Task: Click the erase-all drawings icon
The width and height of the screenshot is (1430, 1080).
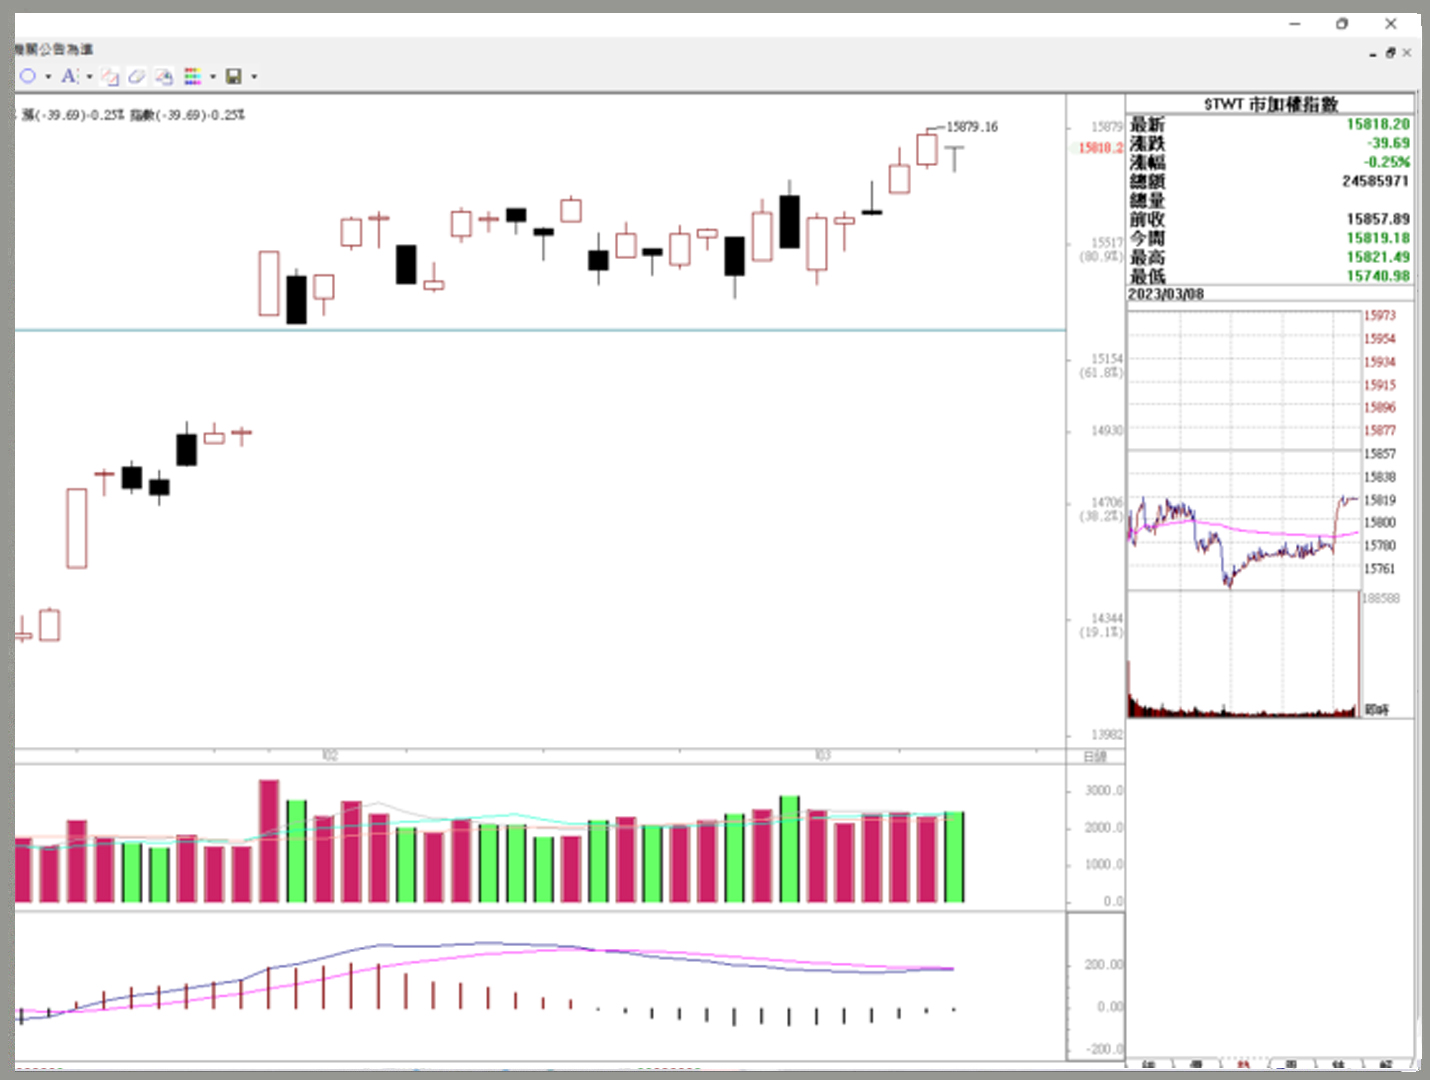Action: pyautogui.click(x=164, y=76)
